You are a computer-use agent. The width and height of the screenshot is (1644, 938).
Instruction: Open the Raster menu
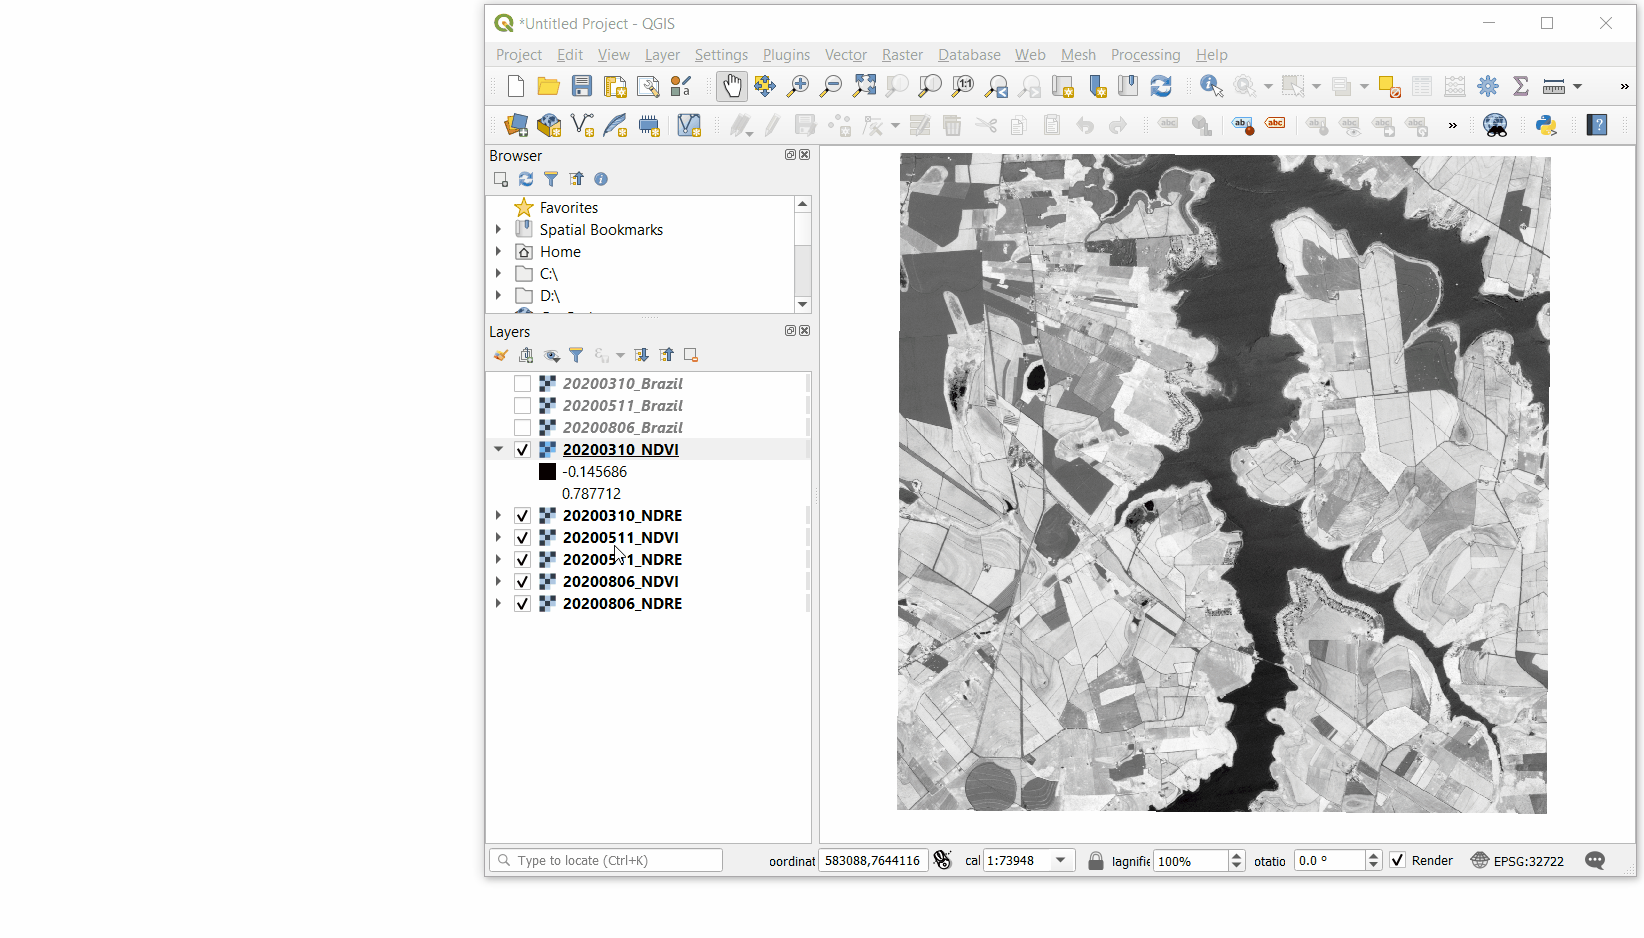(901, 55)
